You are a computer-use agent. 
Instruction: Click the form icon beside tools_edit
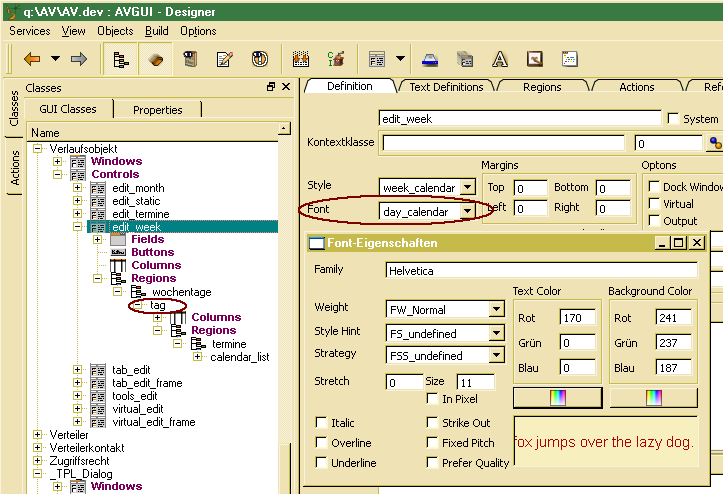point(98,396)
